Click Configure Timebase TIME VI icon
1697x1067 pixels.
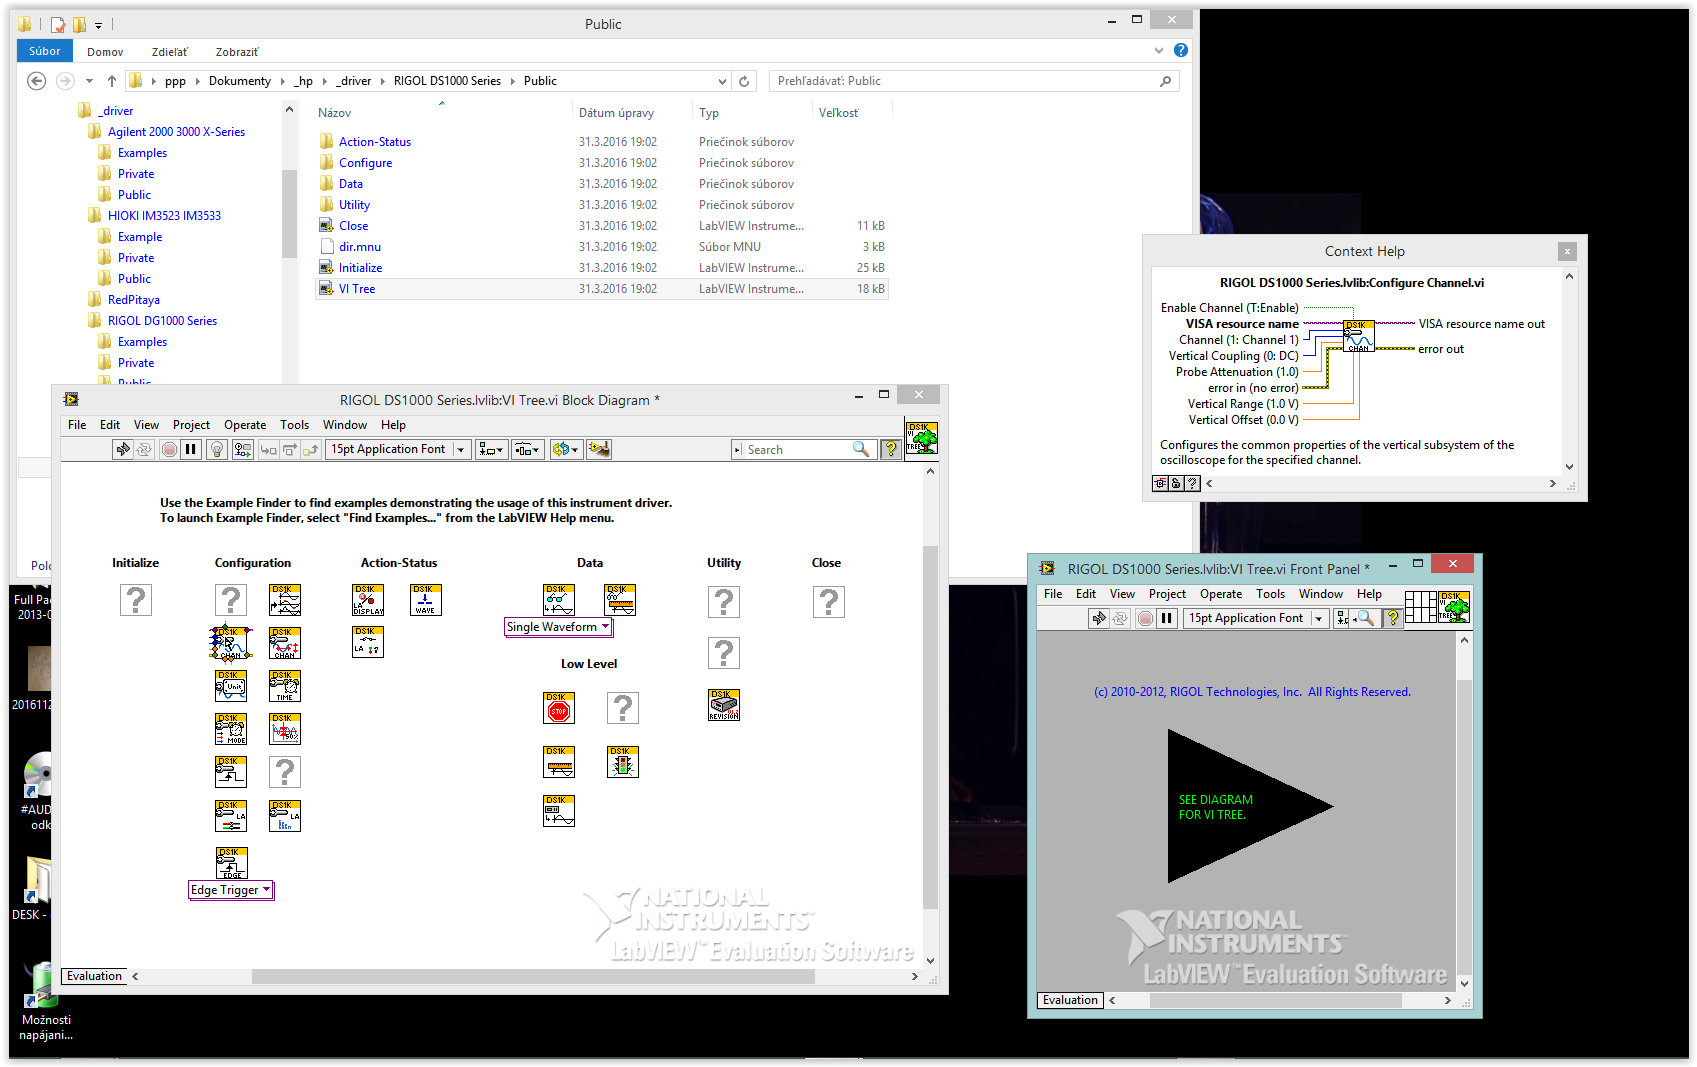(x=285, y=686)
